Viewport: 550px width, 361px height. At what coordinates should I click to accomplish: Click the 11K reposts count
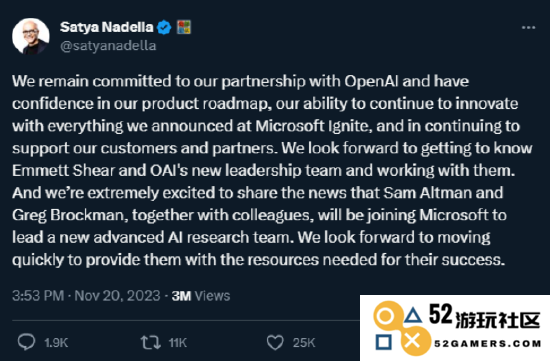(177, 343)
